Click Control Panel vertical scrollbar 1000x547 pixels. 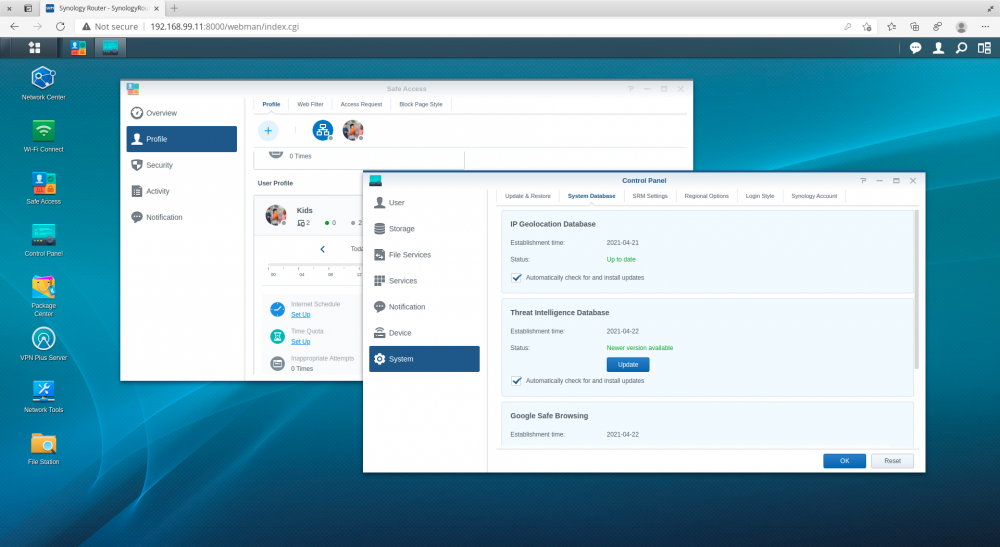(916, 290)
